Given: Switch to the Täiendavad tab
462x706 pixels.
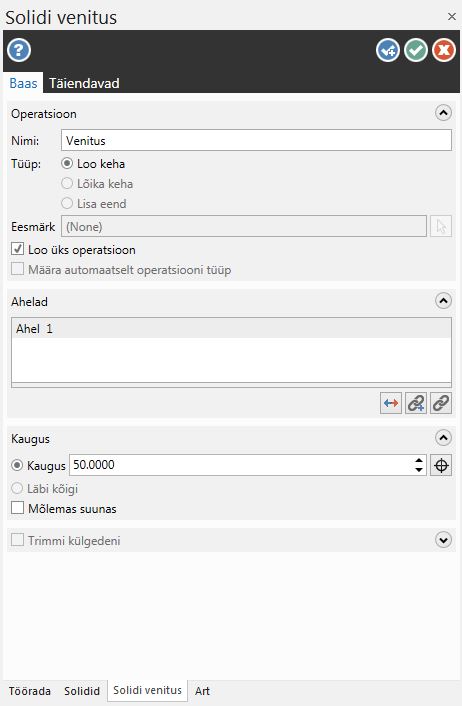Looking at the screenshot, I should pyautogui.click(x=84, y=83).
